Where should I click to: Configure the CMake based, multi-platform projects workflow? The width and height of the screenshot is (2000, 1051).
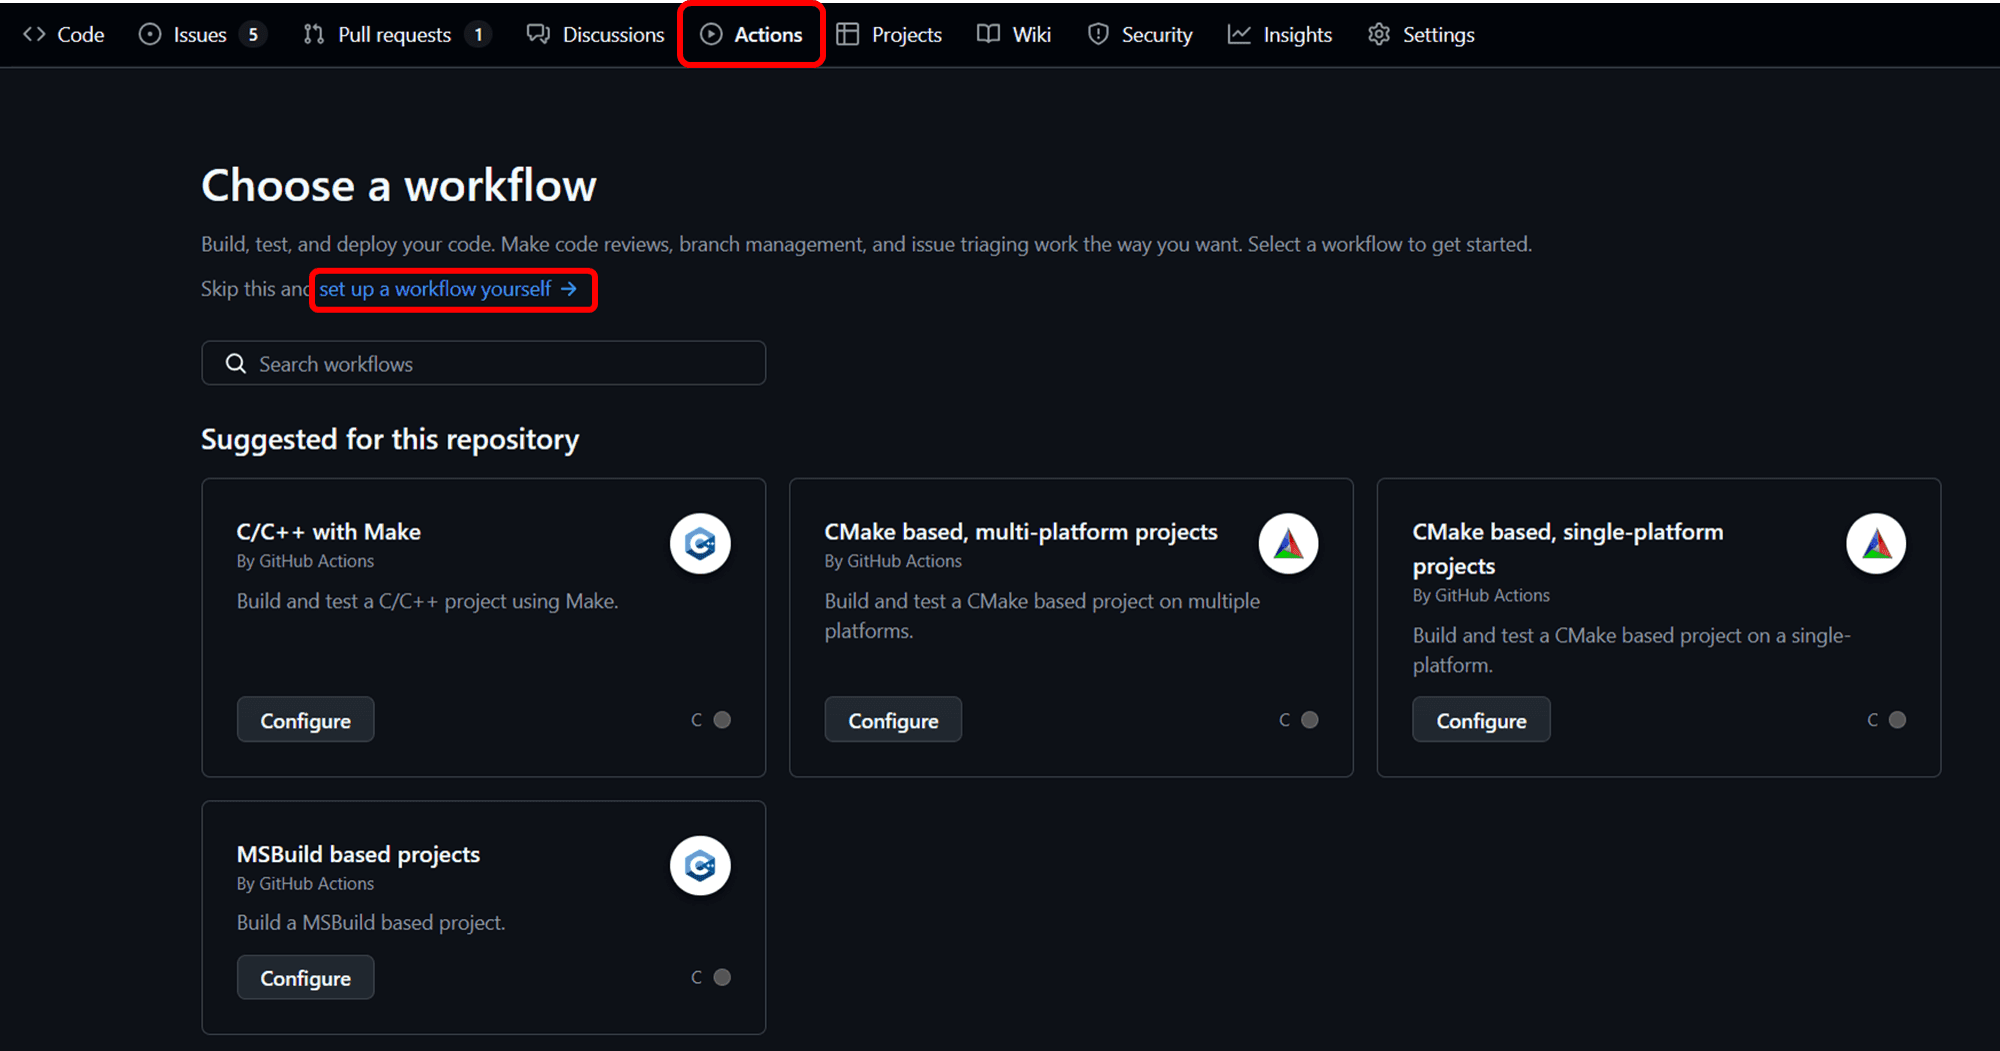tap(893, 720)
